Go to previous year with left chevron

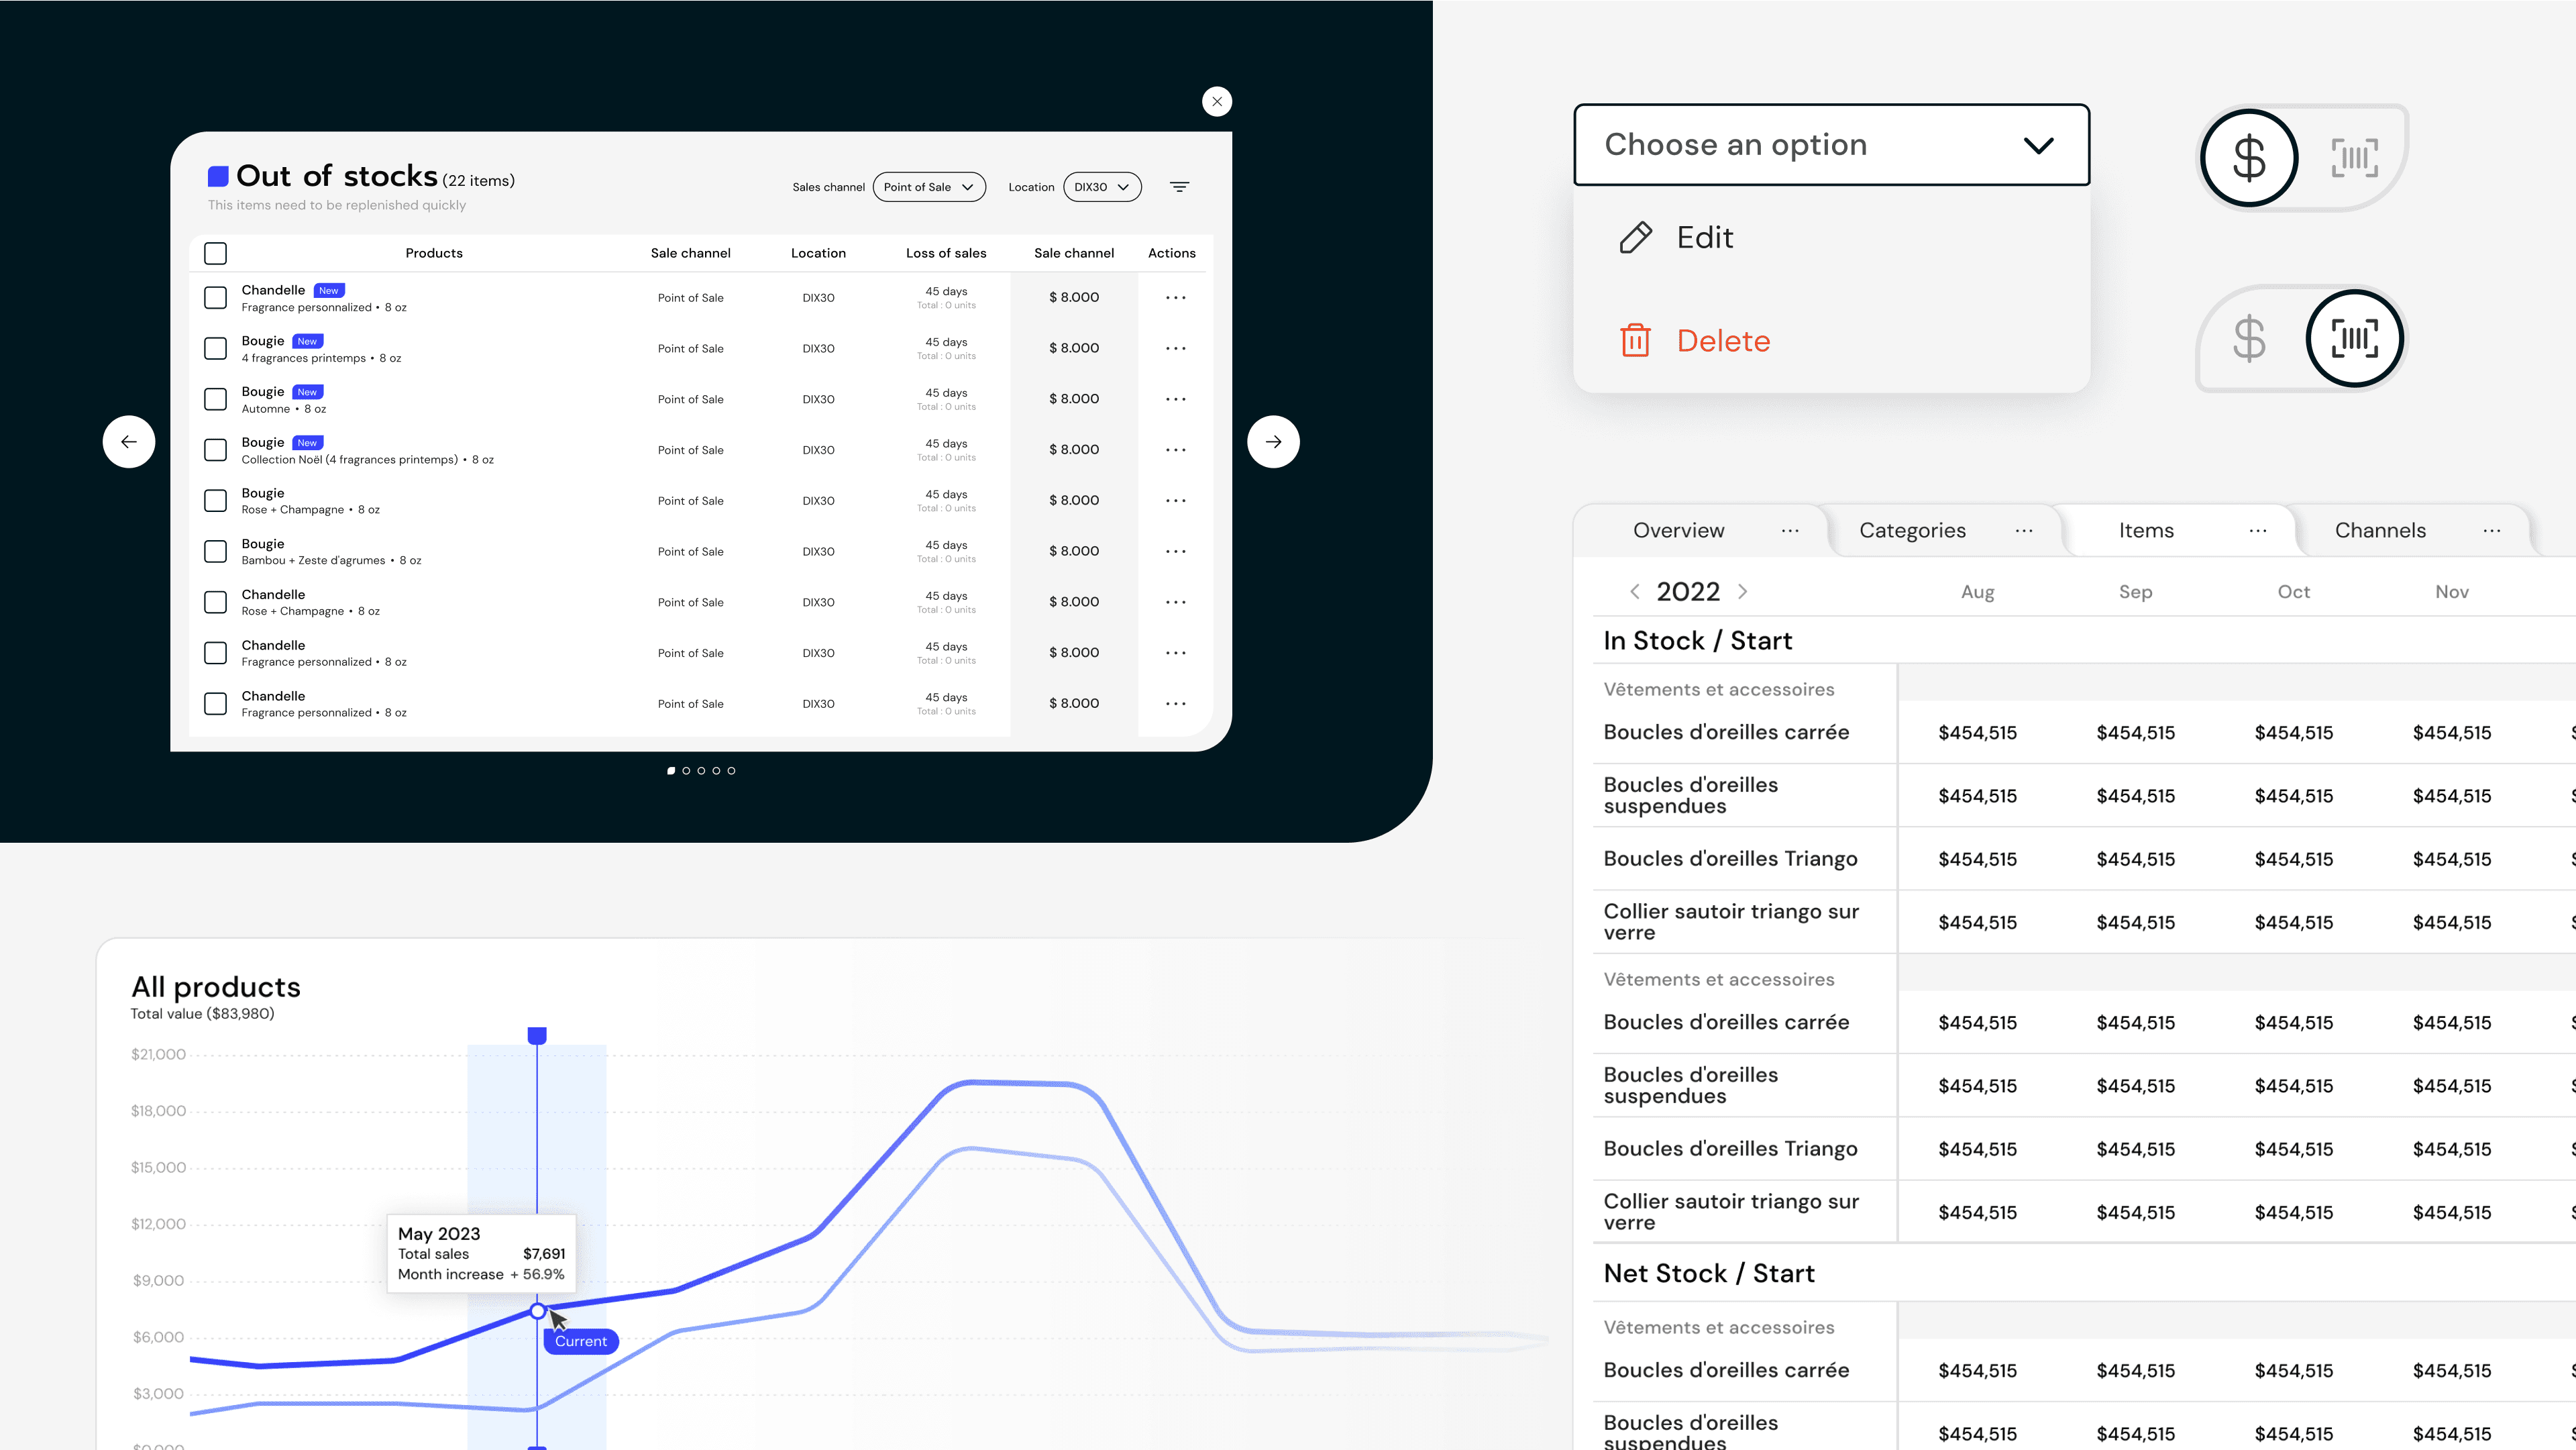pyautogui.click(x=1635, y=592)
